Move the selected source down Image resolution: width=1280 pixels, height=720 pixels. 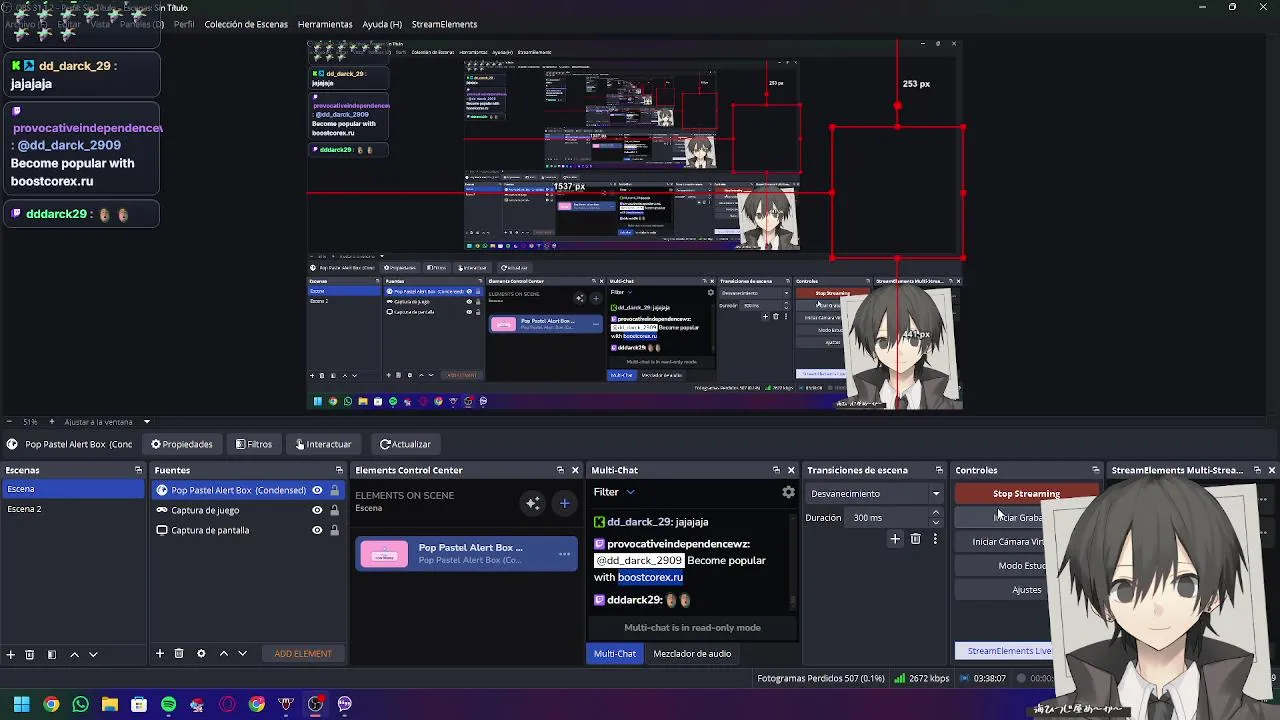tap(242, 654)
